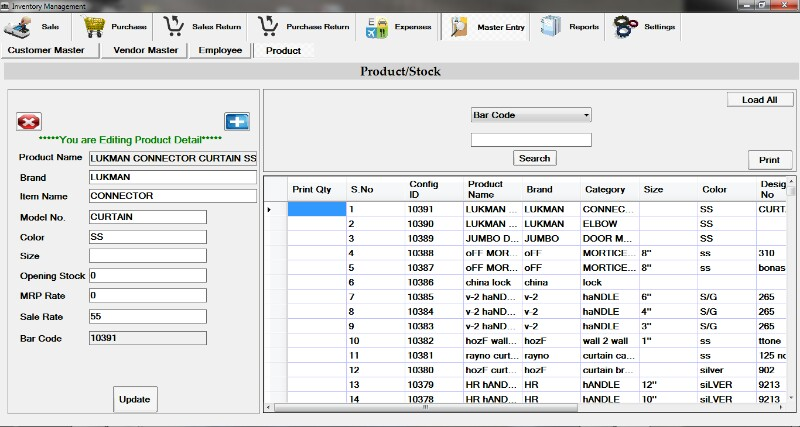The image size is (800, 427).
Task: Open the Settings gears icon
Action: [x=625, y=27]
